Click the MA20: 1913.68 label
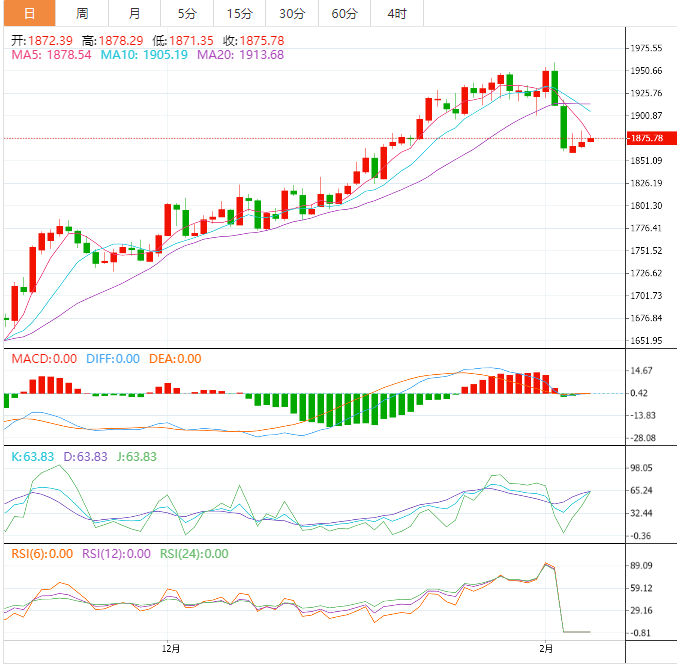677x670 pixels. click(x=240, y=55)
